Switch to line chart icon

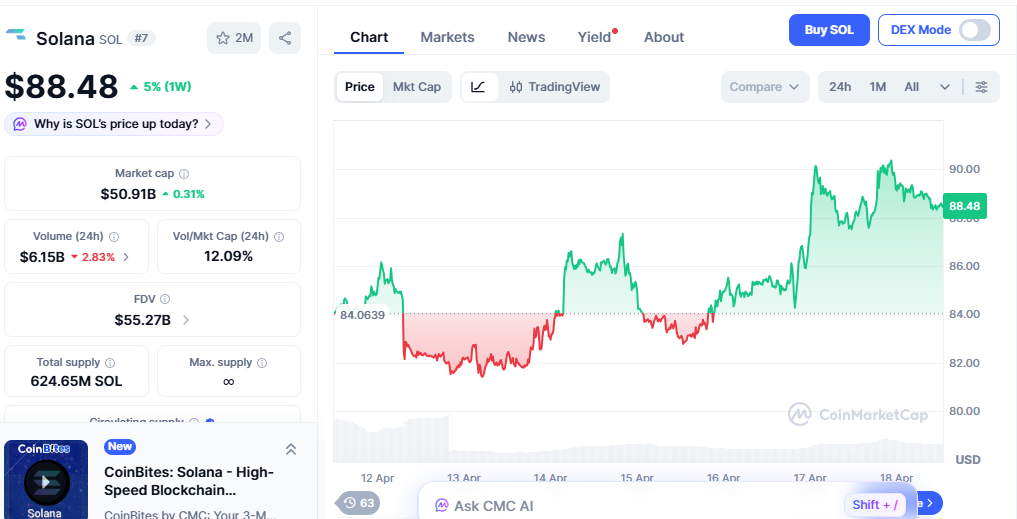[x=478, y=87]
